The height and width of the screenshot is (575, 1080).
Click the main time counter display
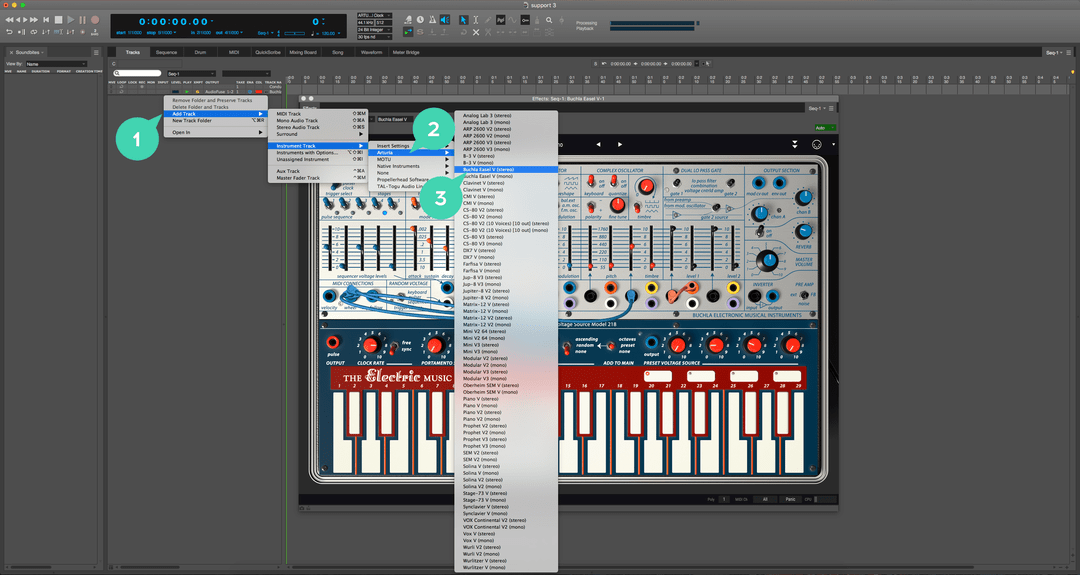pos(174,22)
